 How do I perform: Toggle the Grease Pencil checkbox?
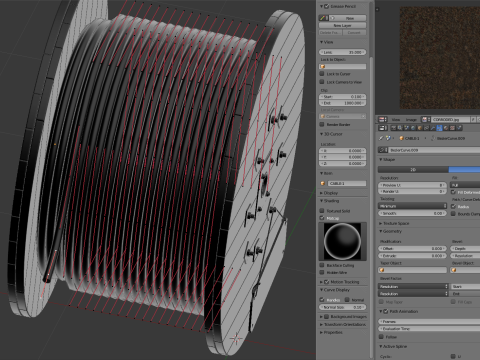point(327,6)
